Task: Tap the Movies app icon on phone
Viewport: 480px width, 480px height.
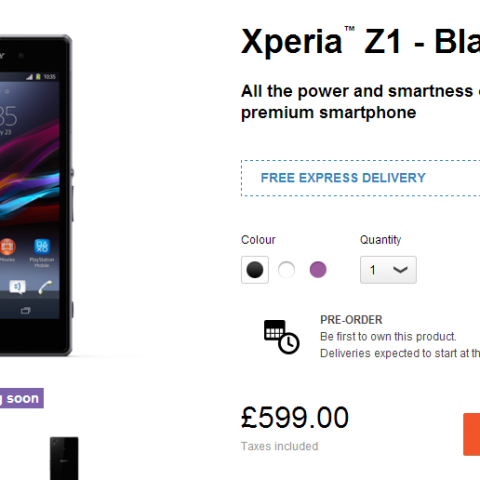Action: point(7,247)
